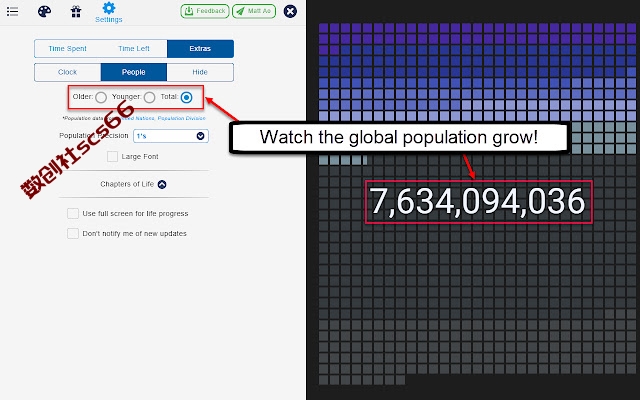Select the Older radio button

click(101, 97)
